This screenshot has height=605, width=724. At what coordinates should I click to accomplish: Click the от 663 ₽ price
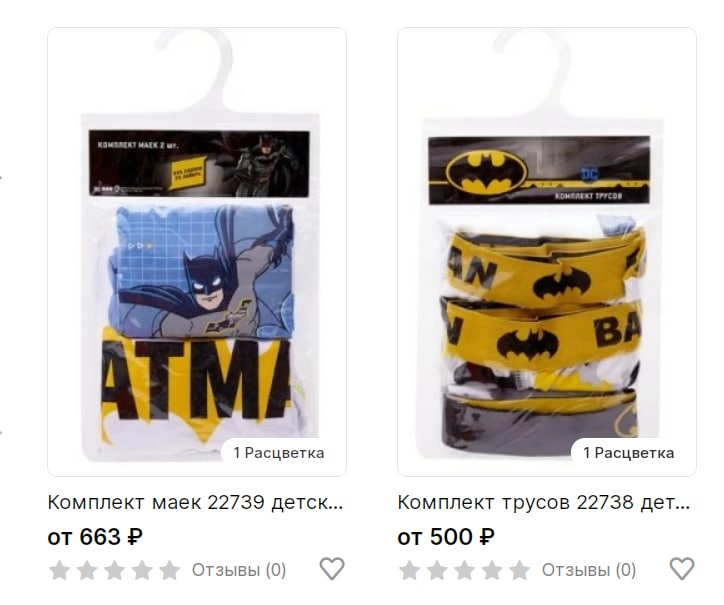[95, 537]
